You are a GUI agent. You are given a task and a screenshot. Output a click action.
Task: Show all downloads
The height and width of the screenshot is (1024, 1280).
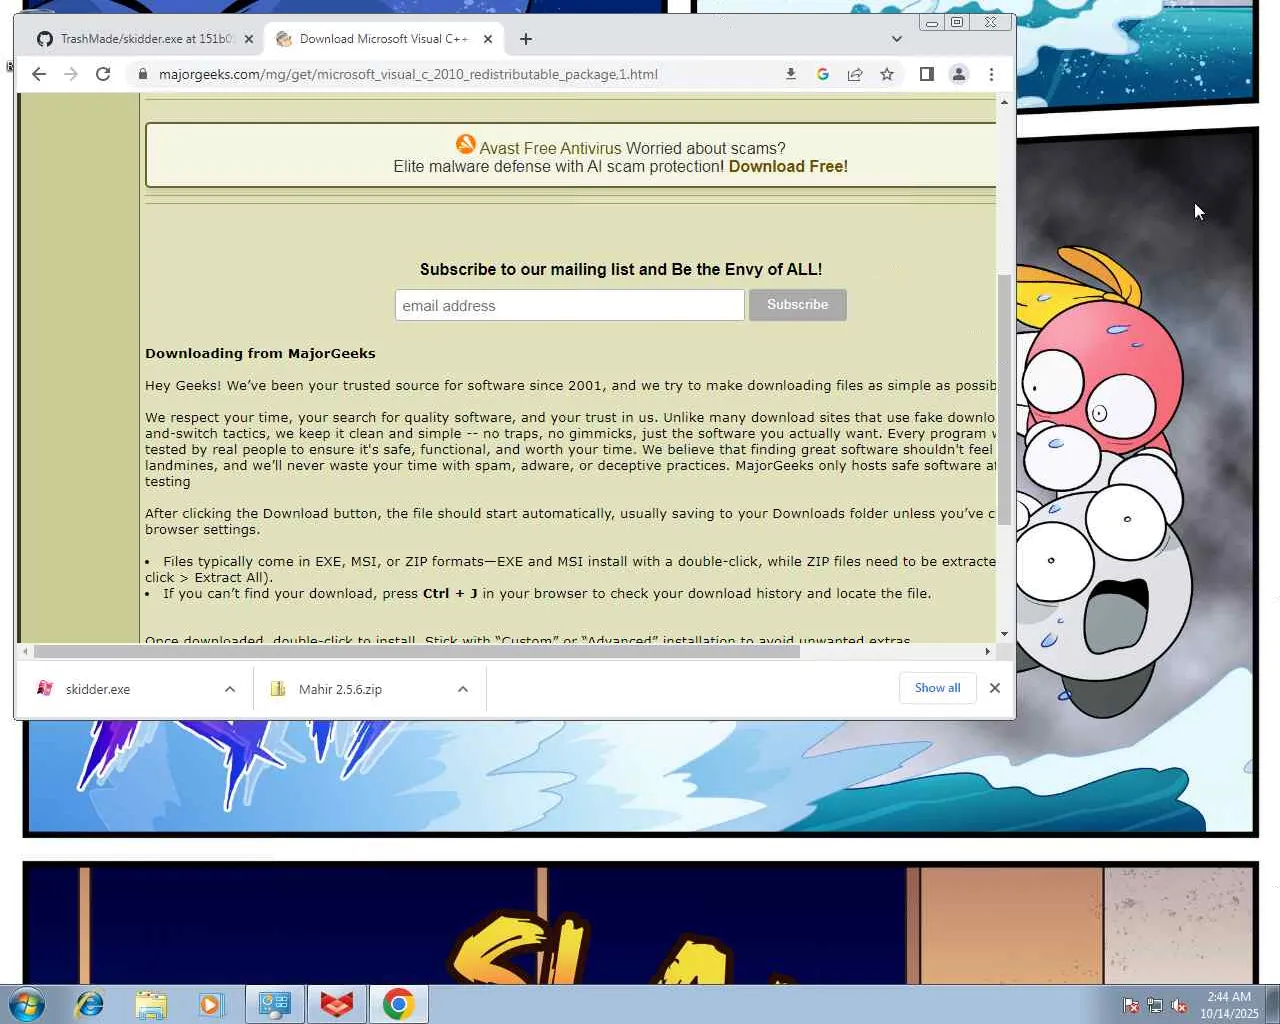click(x=938, y=688)
